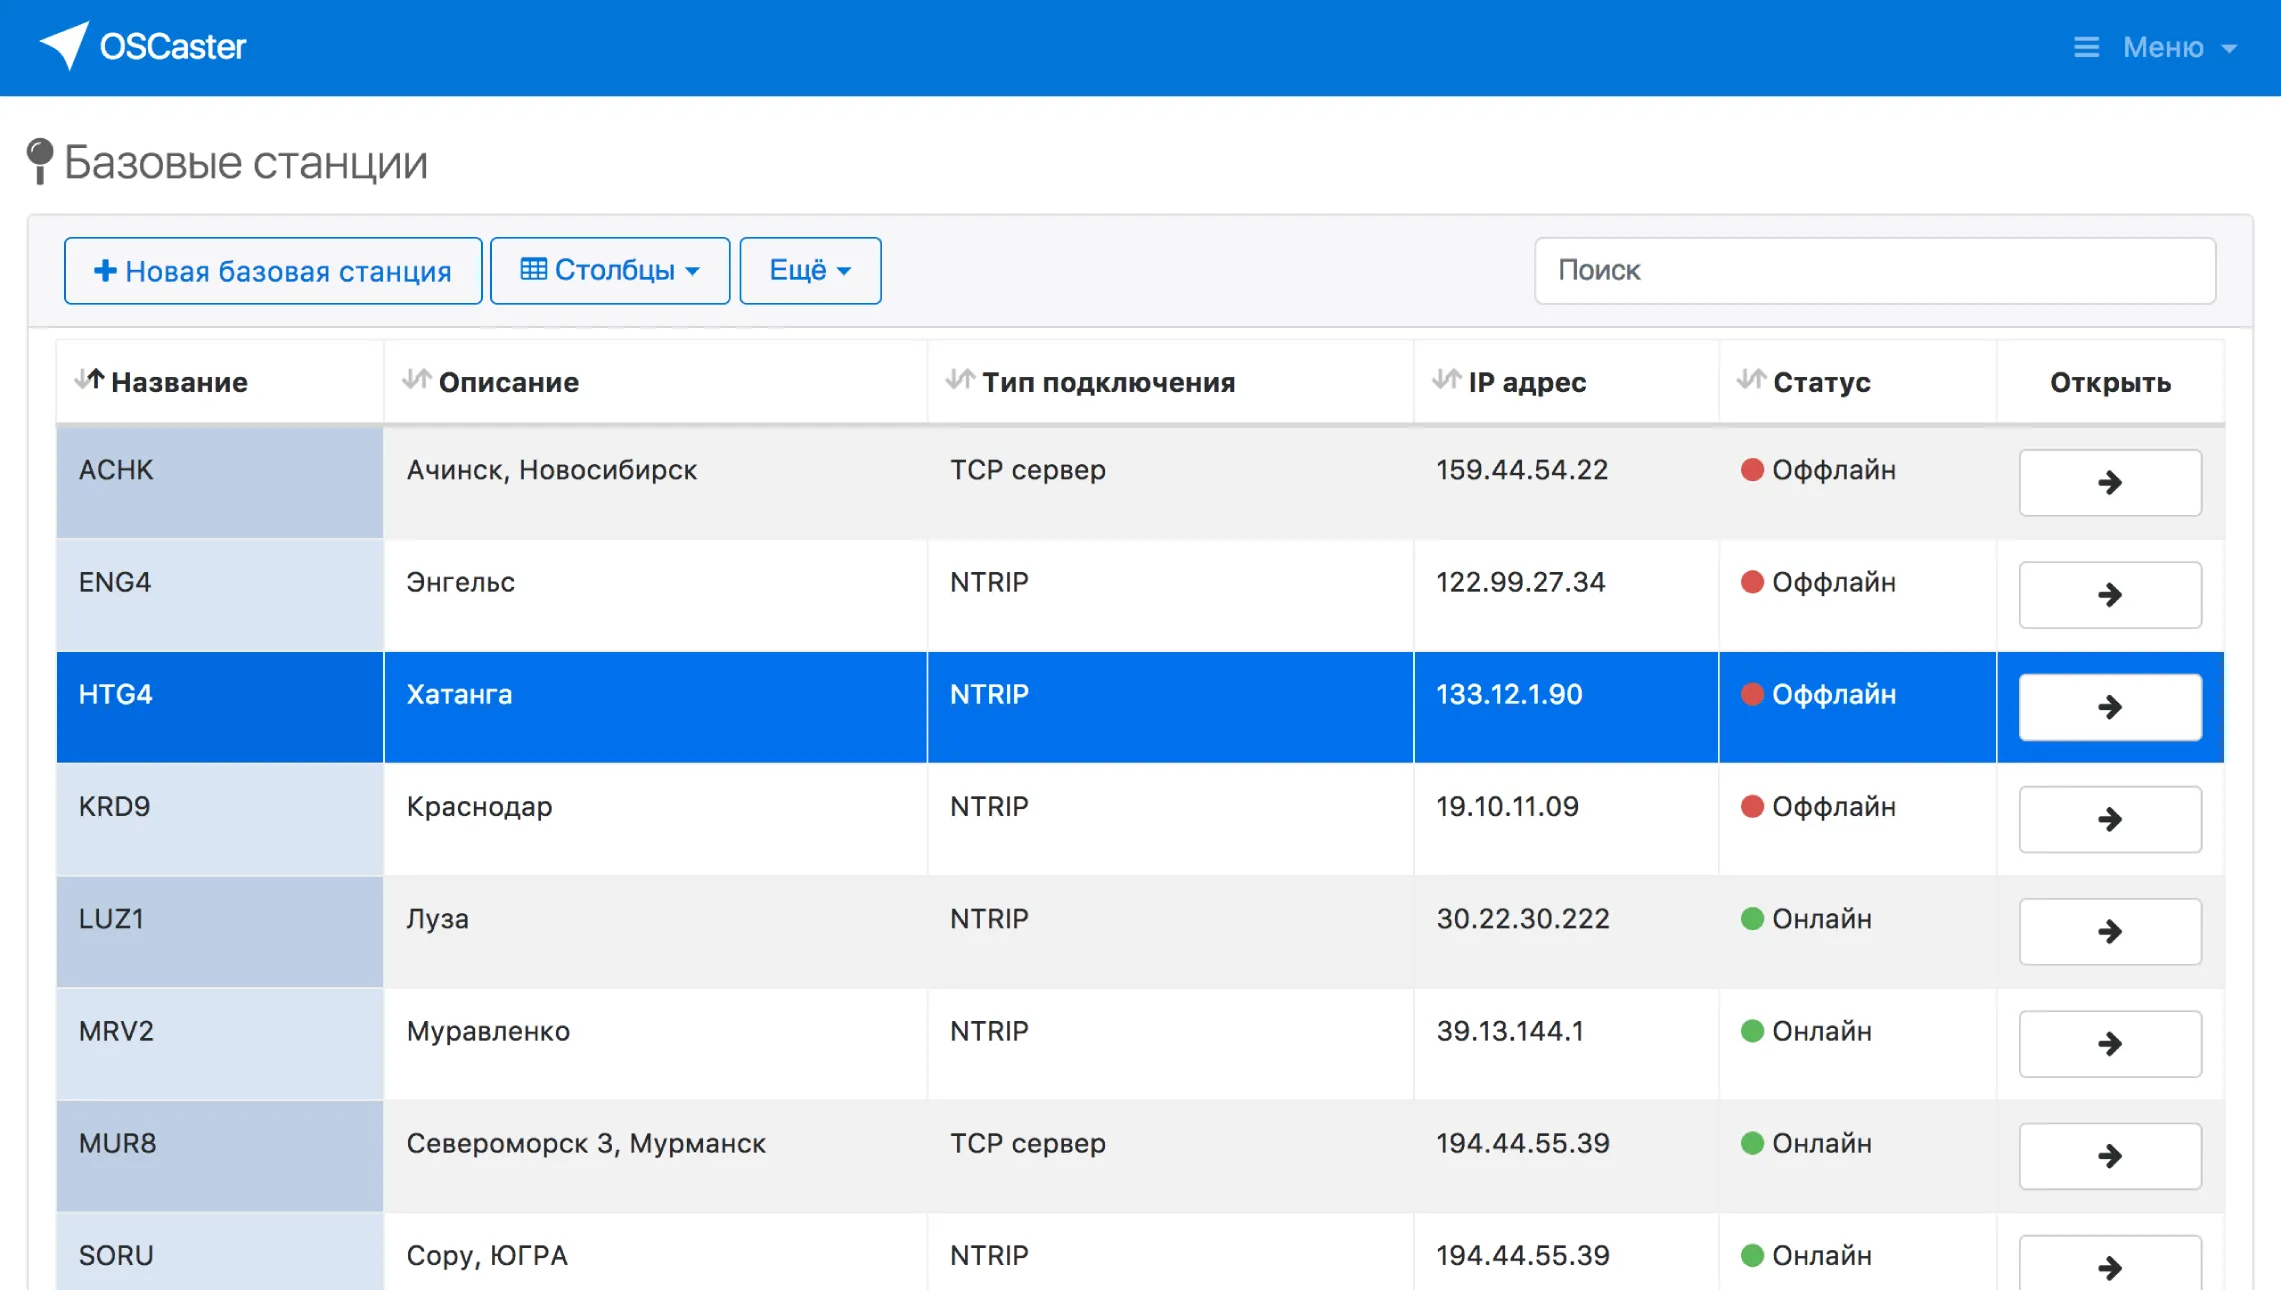
Task: Open the Меню dropdown at top right
Action: pyautogui.click(x=2166, y=47)
